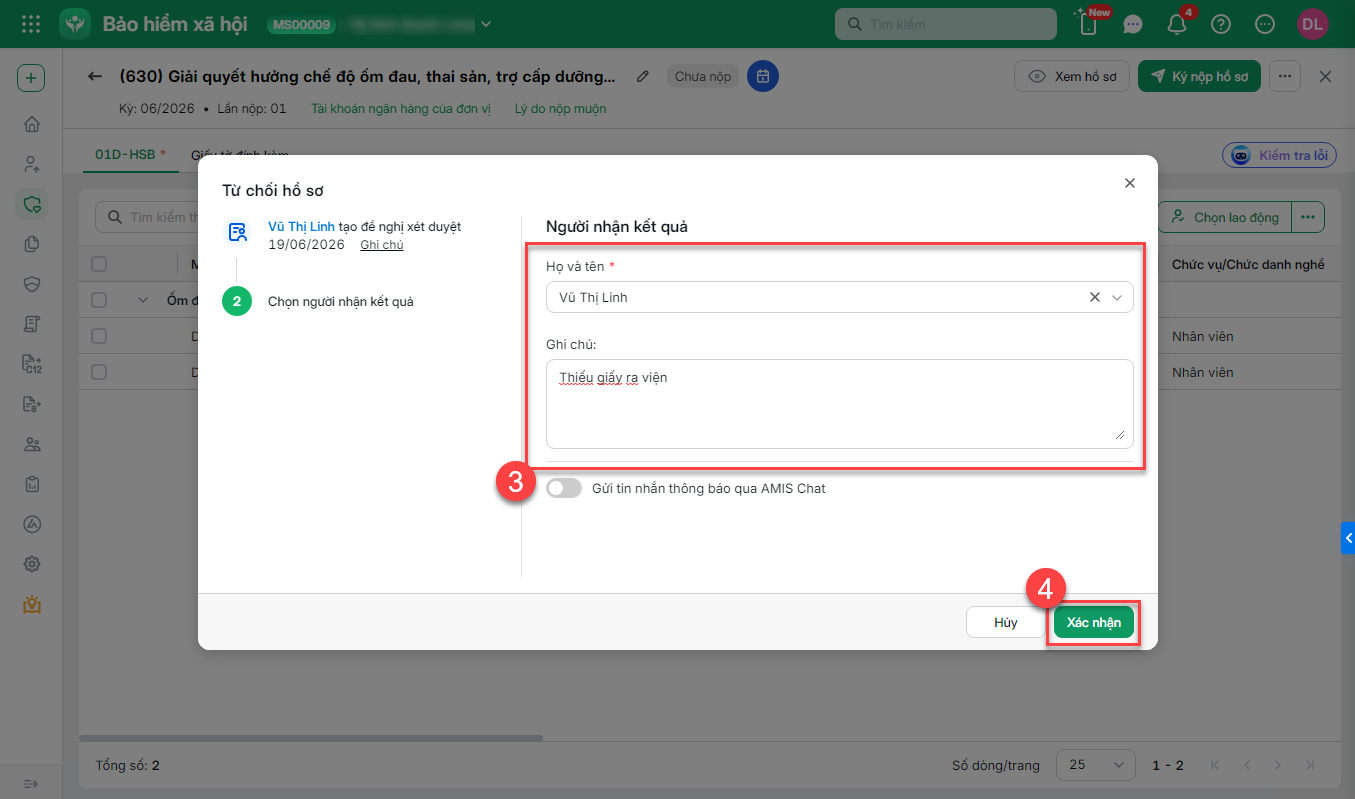Open the record more options ellipsis button

pos(1285,76)
